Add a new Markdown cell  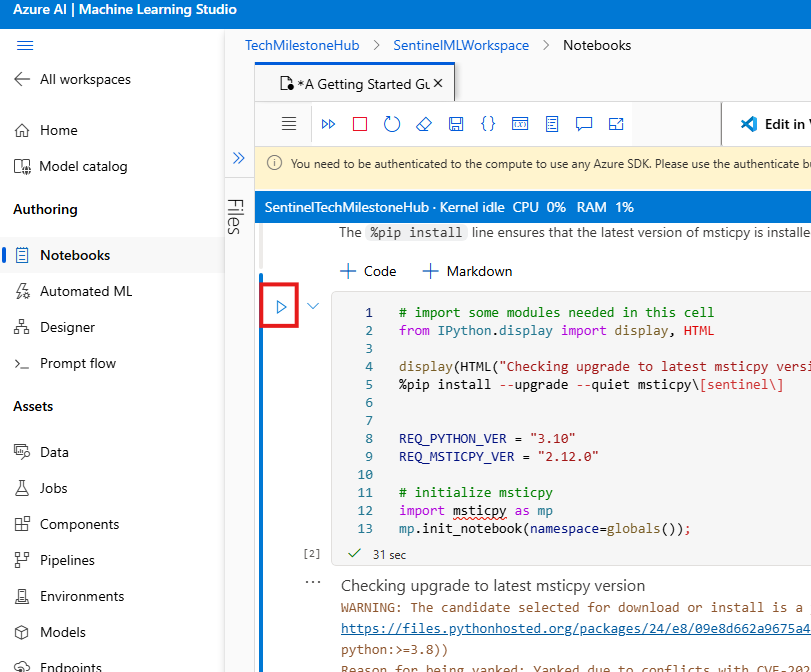[x=467, y=271]
